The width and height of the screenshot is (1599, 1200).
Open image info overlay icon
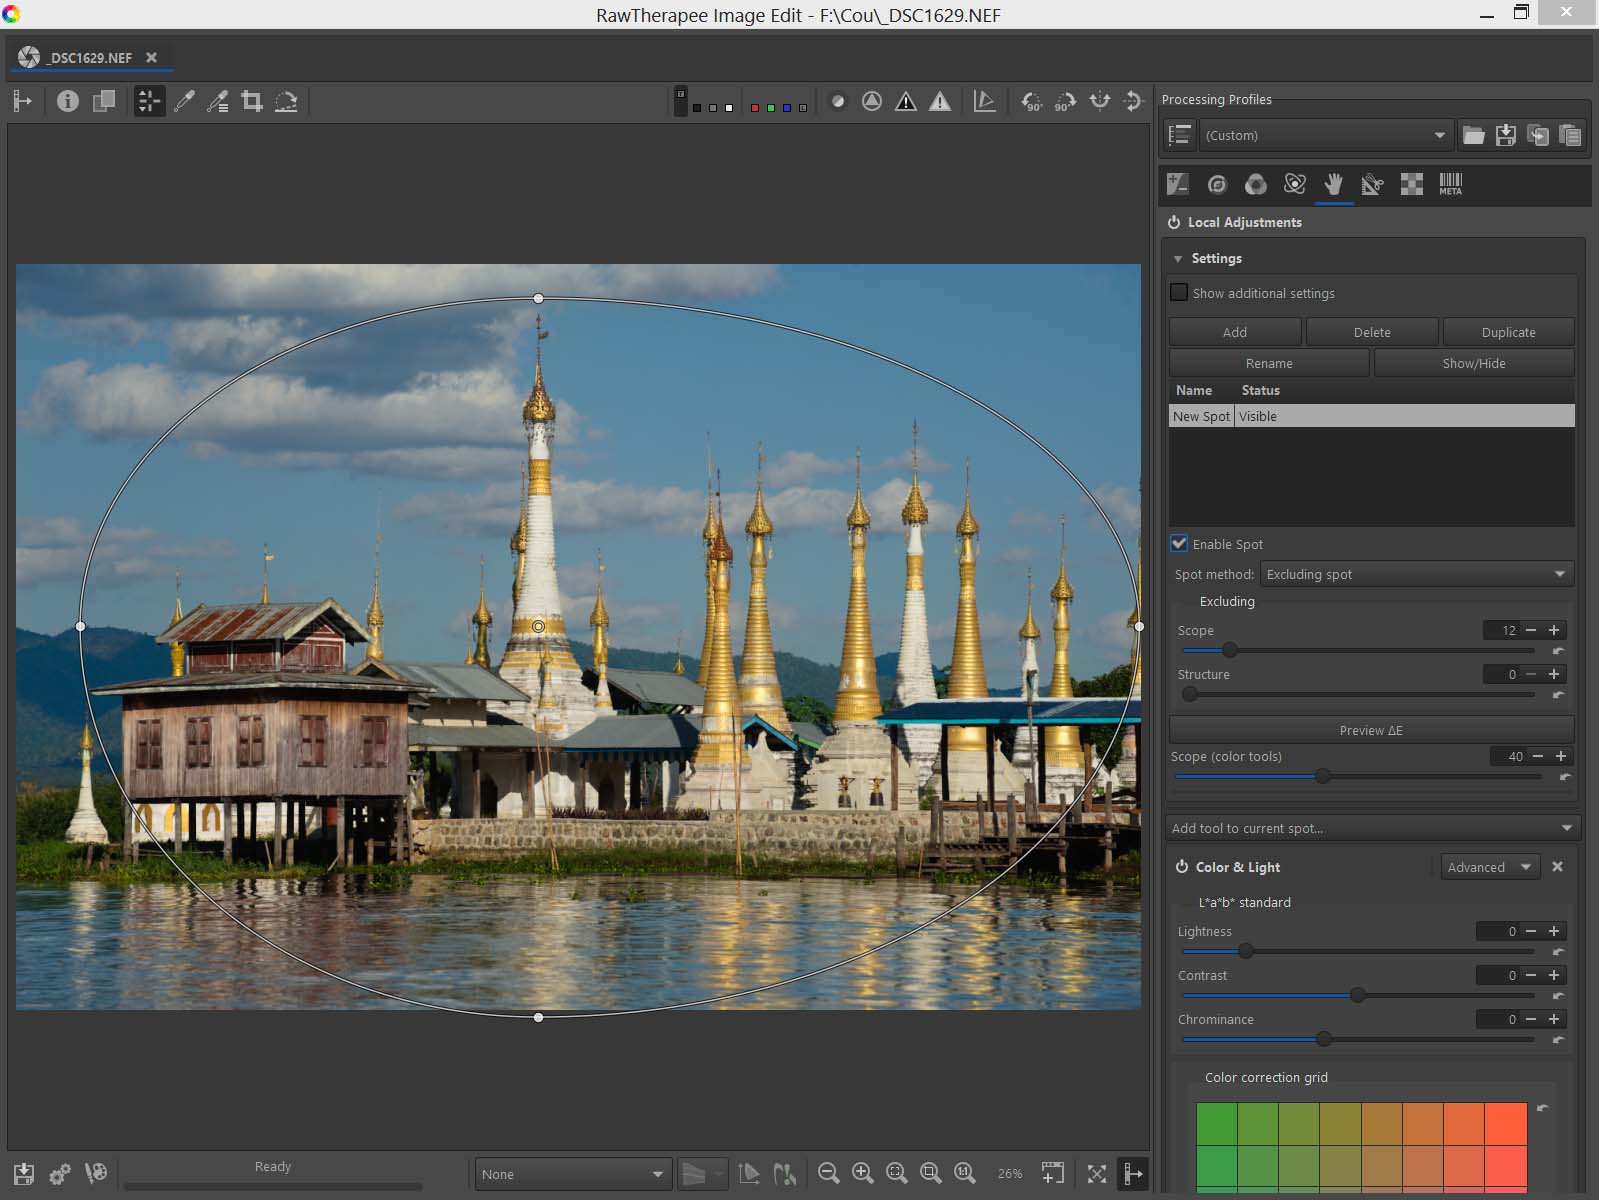pos(67,101)
